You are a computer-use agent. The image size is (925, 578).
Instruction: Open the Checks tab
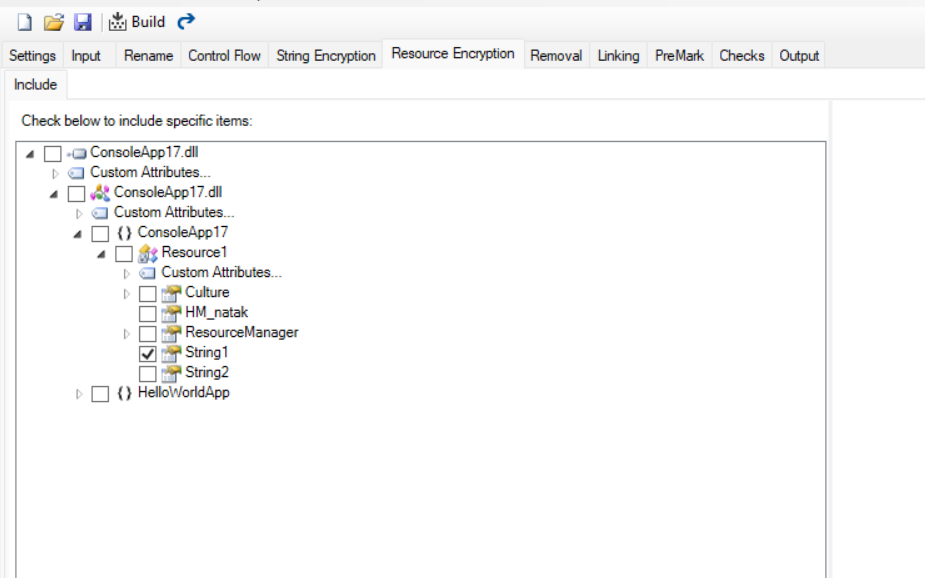pos(742,55)
